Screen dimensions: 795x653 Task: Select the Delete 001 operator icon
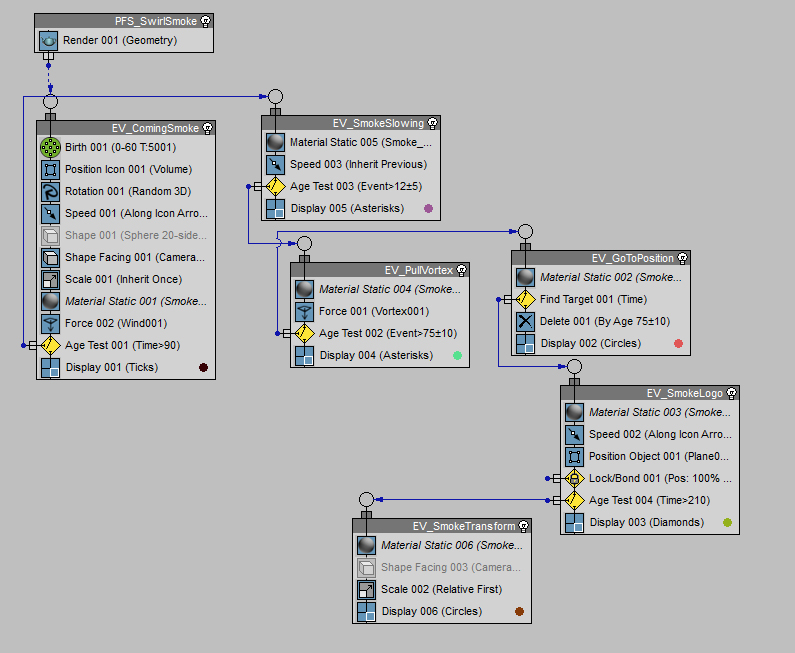coord(526,321)
